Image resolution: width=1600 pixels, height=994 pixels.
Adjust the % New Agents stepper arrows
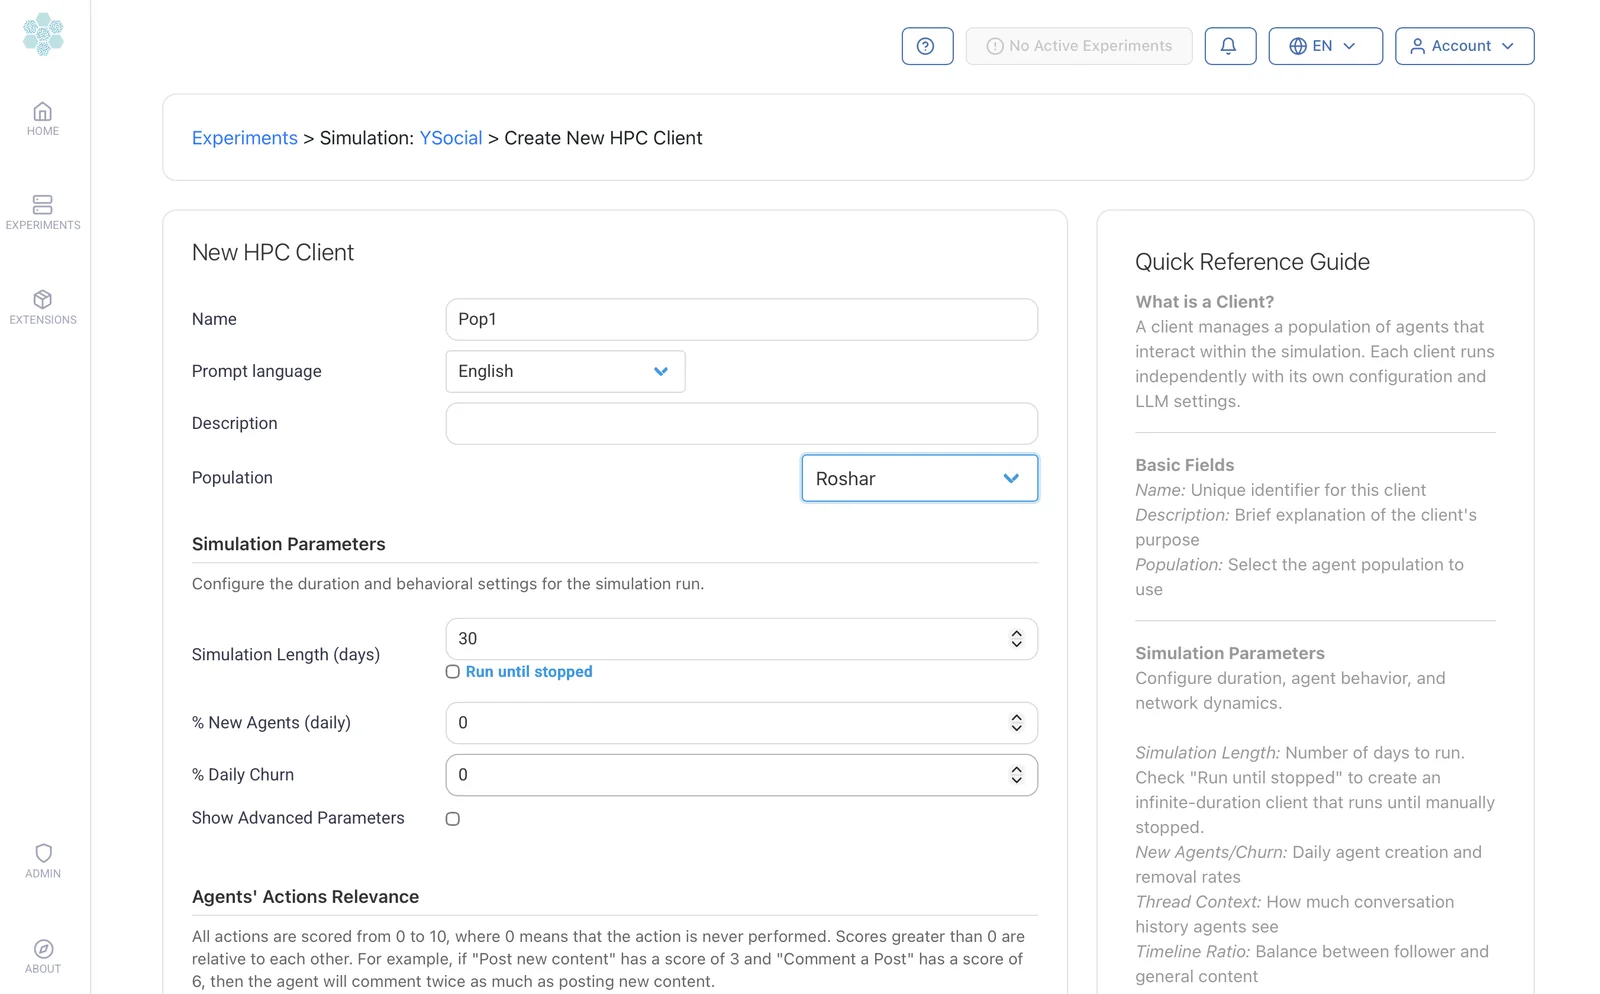point(1016,723)
